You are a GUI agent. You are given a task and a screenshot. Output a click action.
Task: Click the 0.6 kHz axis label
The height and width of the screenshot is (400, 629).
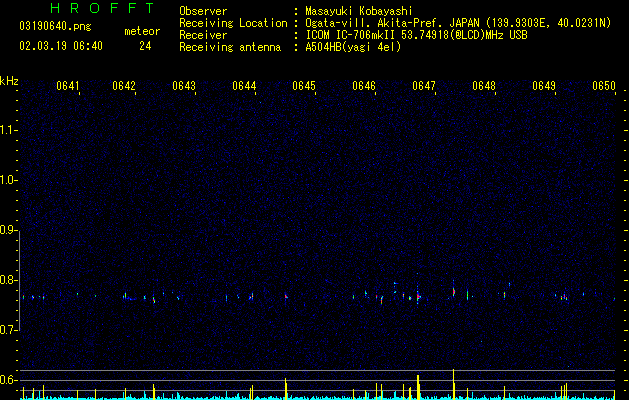(9, 380)
